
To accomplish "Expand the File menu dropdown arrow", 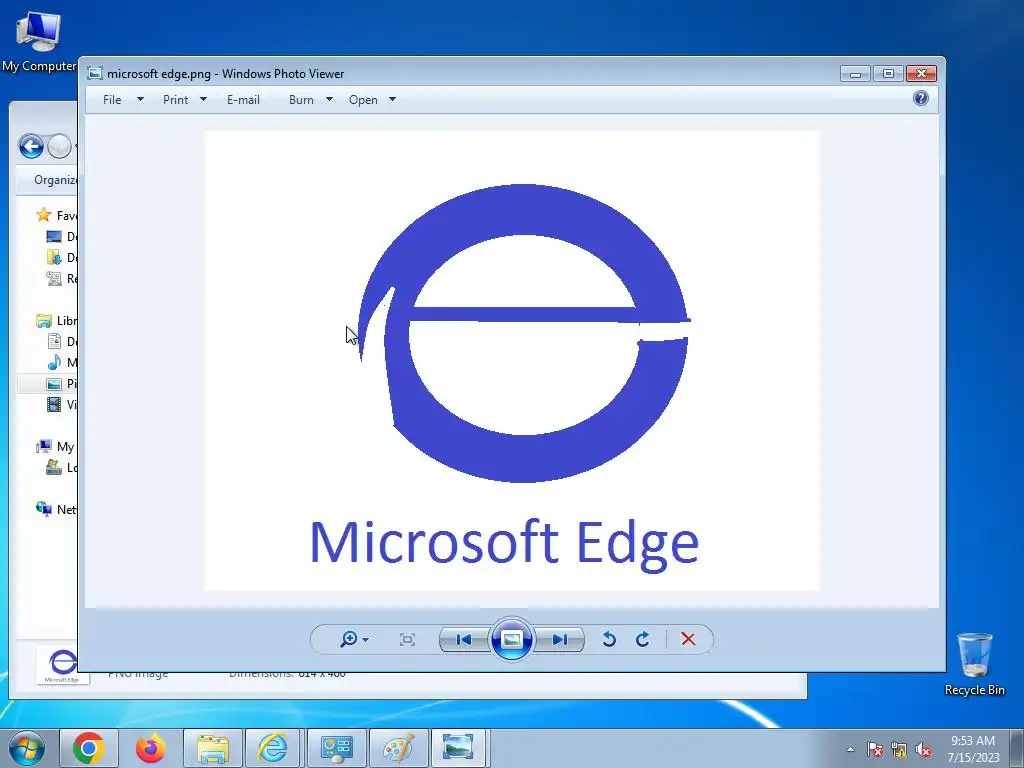I will [140, 99].
